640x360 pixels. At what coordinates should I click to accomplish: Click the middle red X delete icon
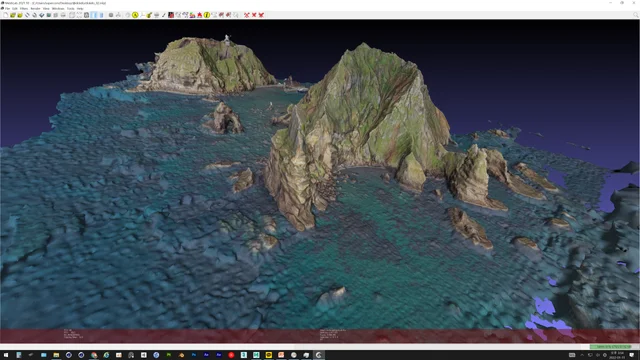pos(254,15)
